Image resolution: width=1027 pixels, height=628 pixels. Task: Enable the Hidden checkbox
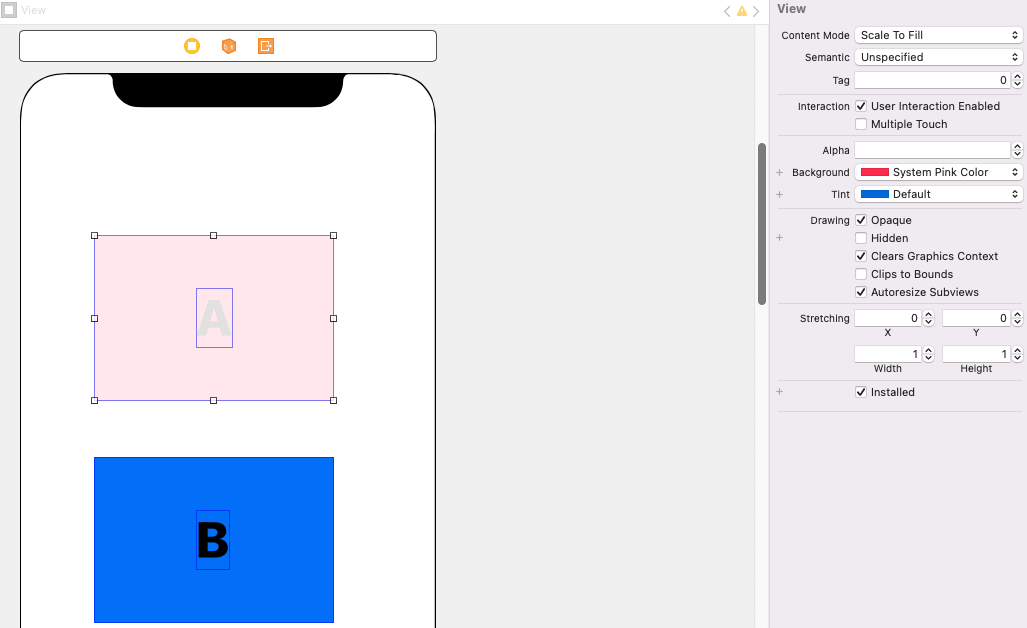861,238
